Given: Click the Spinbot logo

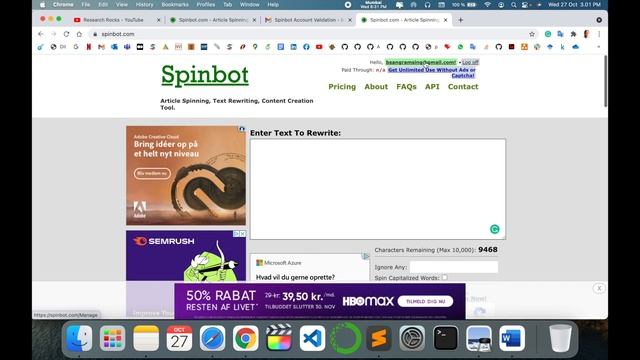Looking at the screenshot, I should tap(205, 76).
